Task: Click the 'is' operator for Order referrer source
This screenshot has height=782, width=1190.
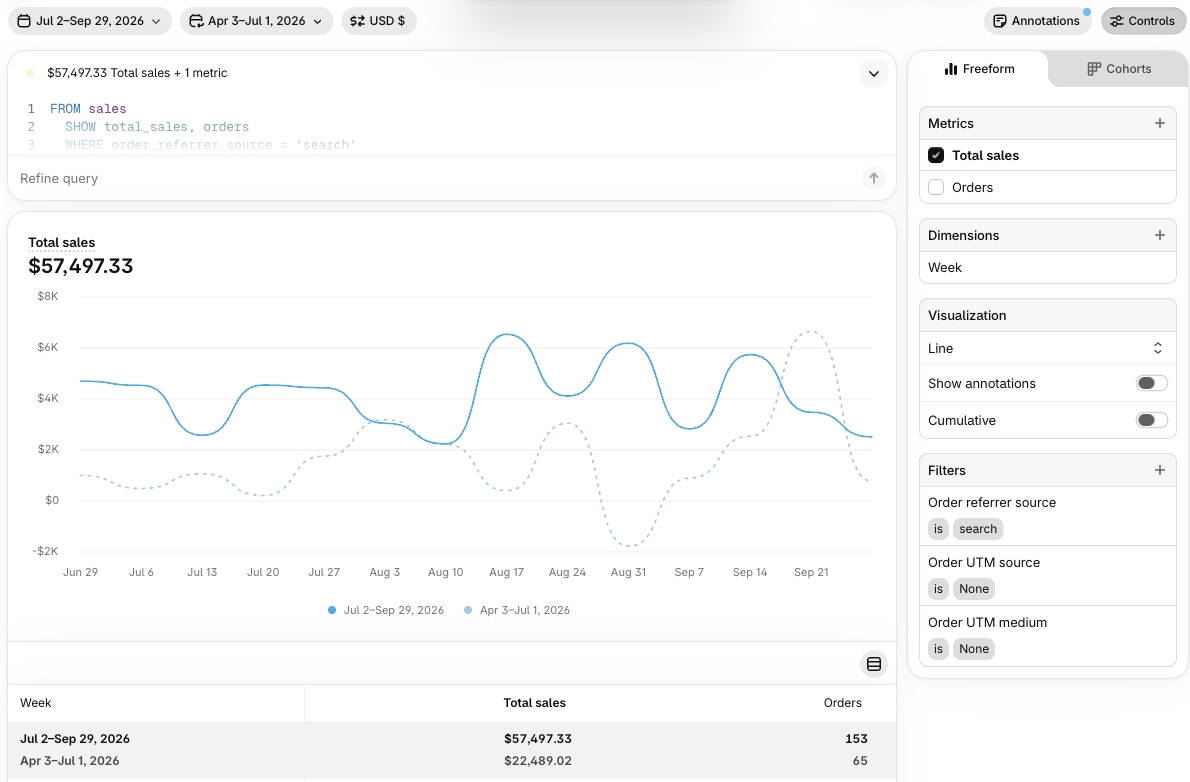Action: coord(938,529)
